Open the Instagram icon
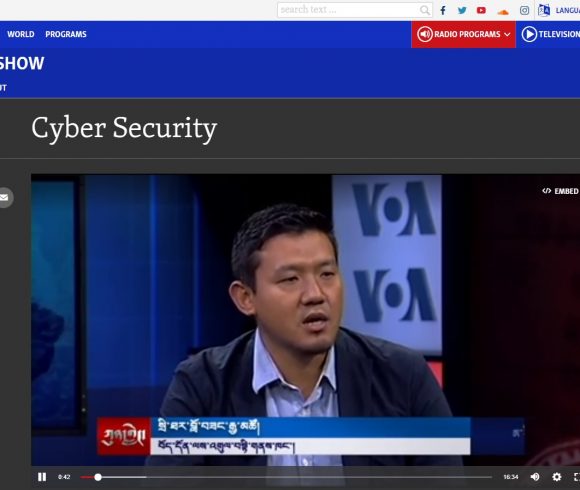 [x=524, y=10]
